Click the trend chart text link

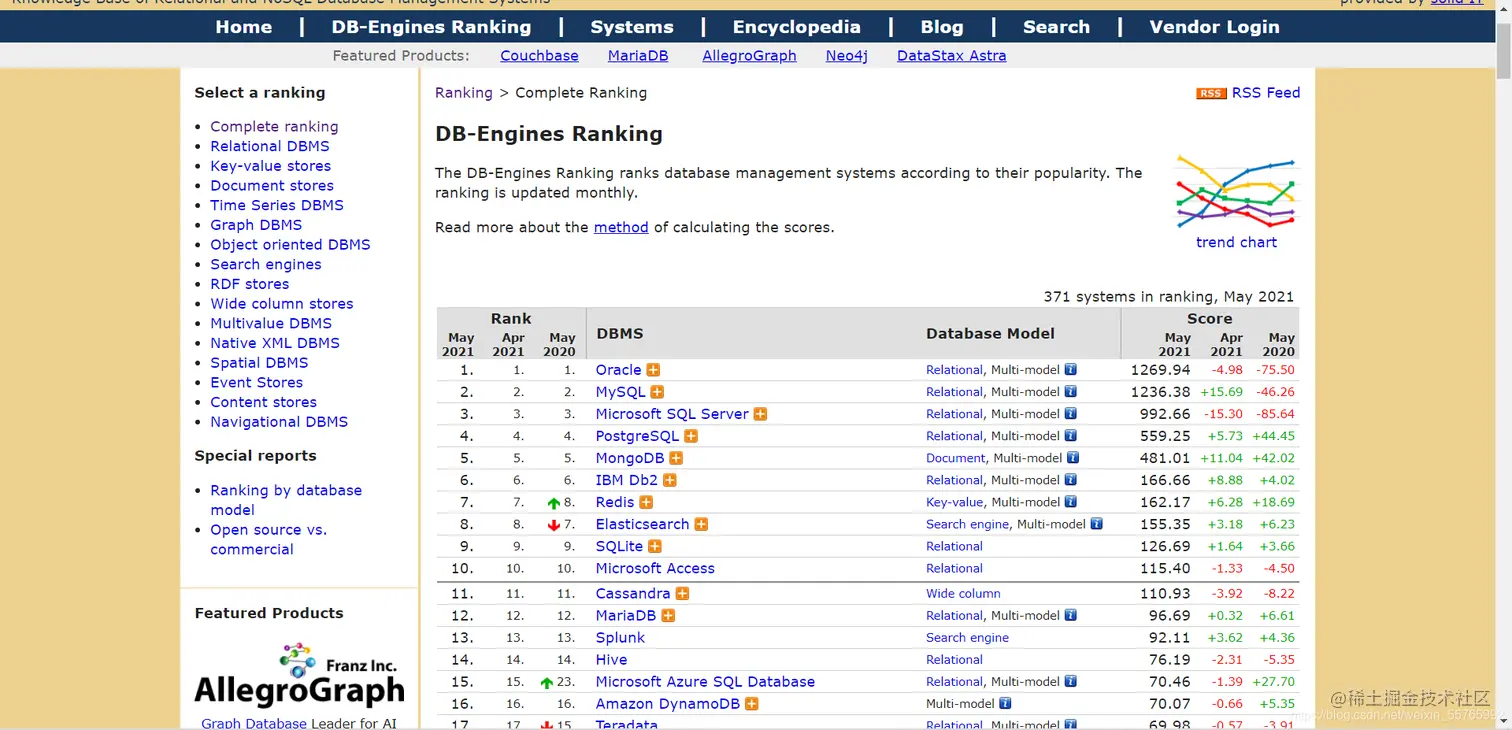pos(1237,242)
